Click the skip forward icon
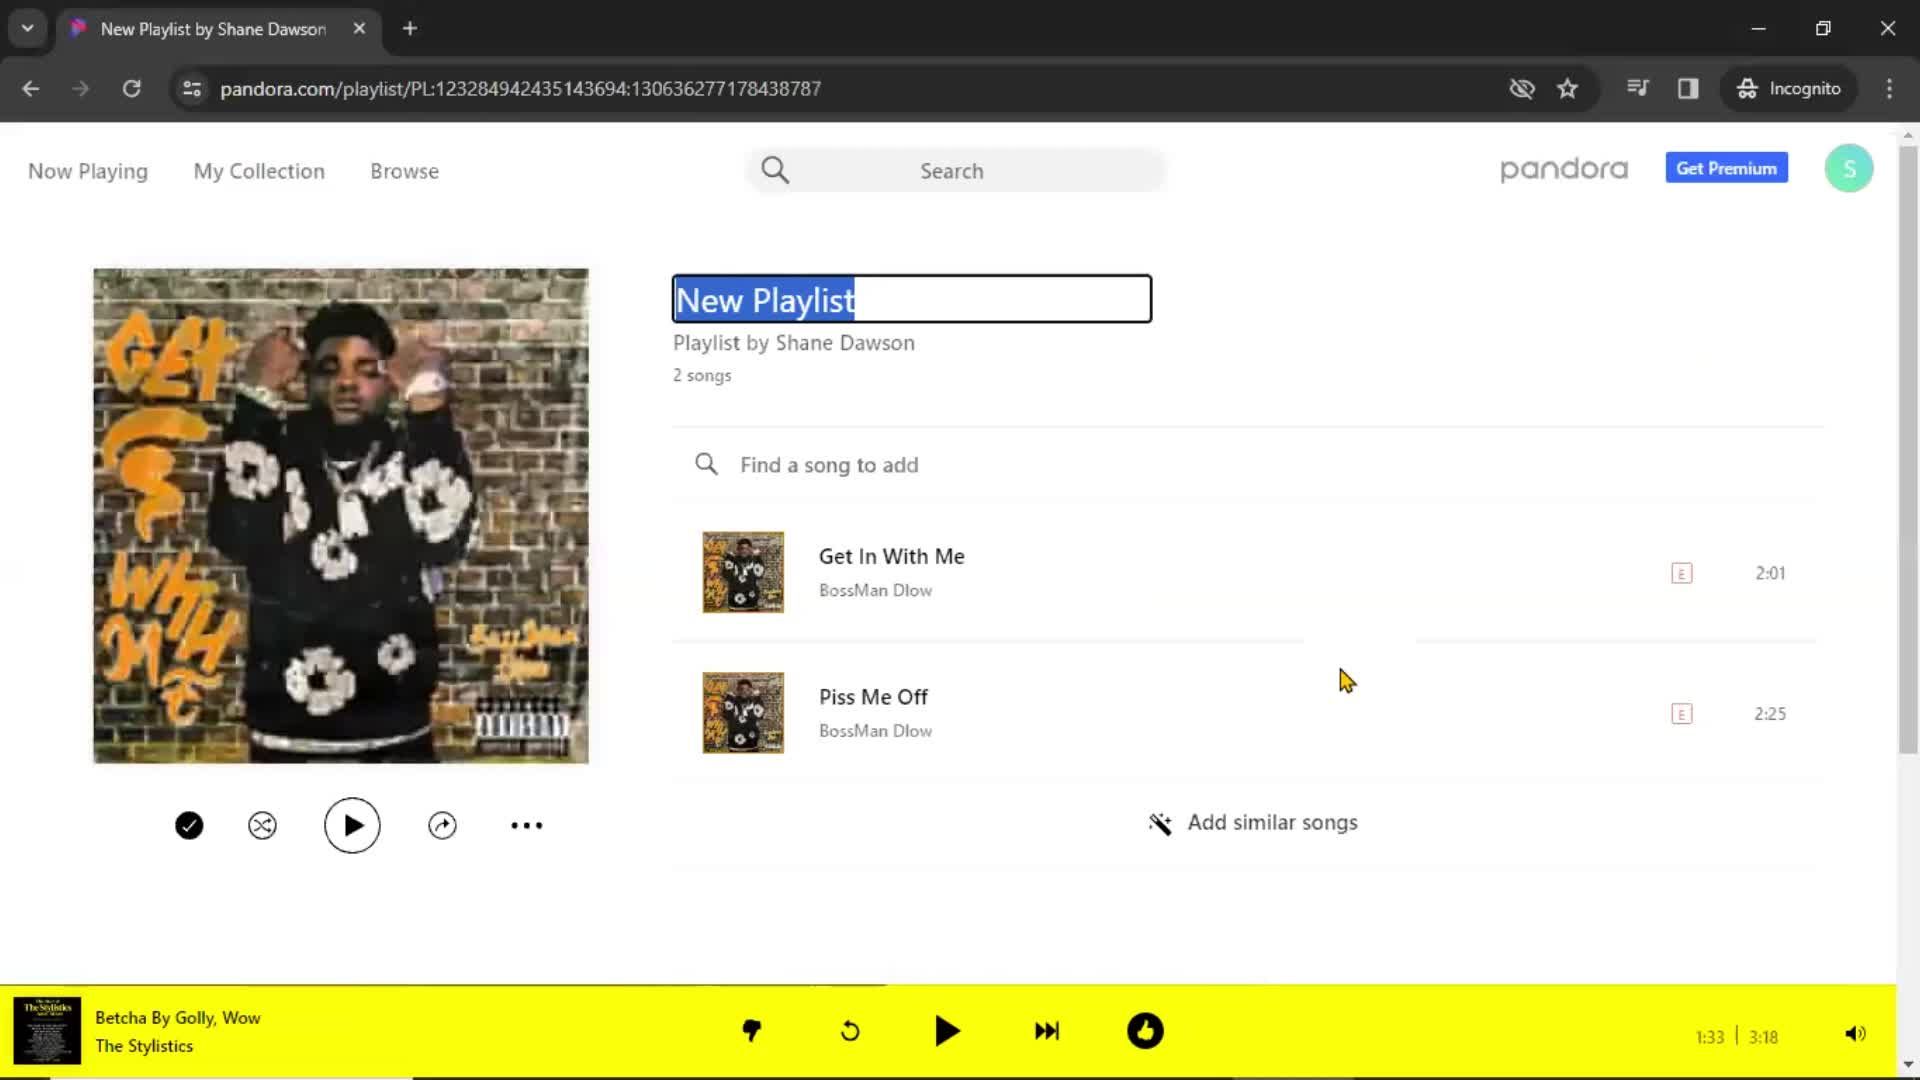1920x1080 pixels. coord(1048,1031)
